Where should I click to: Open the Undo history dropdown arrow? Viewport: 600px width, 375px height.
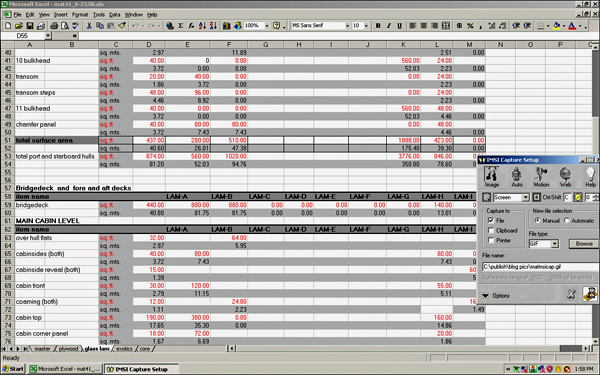(143, 26)
